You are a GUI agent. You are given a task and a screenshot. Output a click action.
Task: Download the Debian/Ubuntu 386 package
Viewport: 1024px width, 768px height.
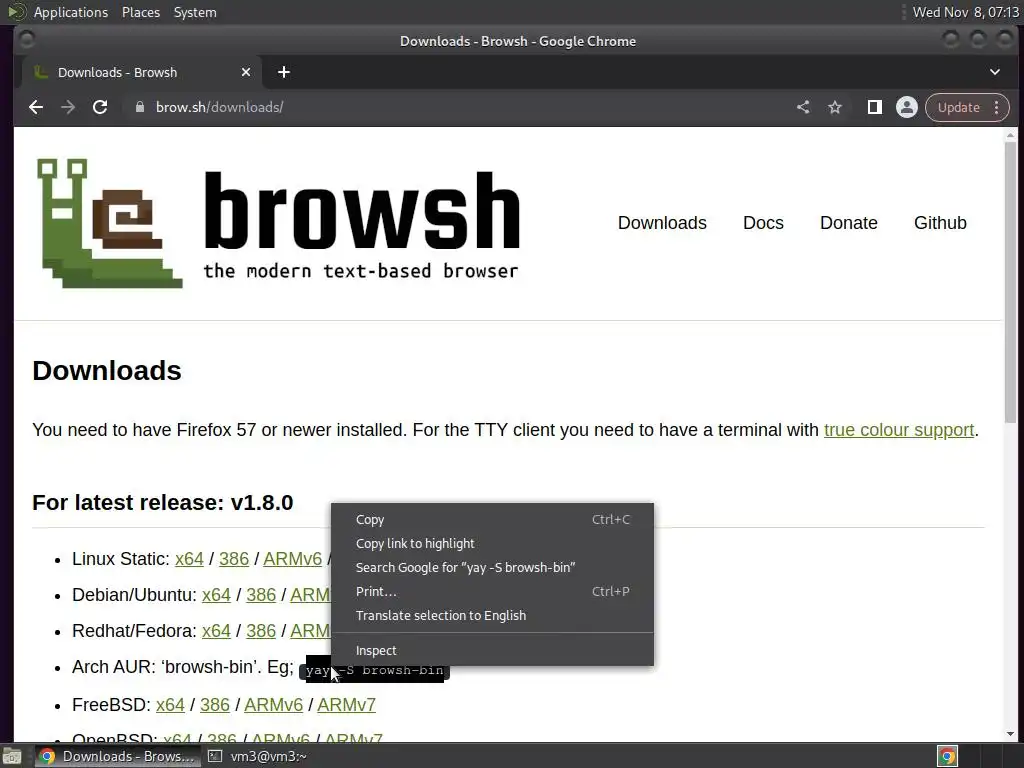[261, 595]
